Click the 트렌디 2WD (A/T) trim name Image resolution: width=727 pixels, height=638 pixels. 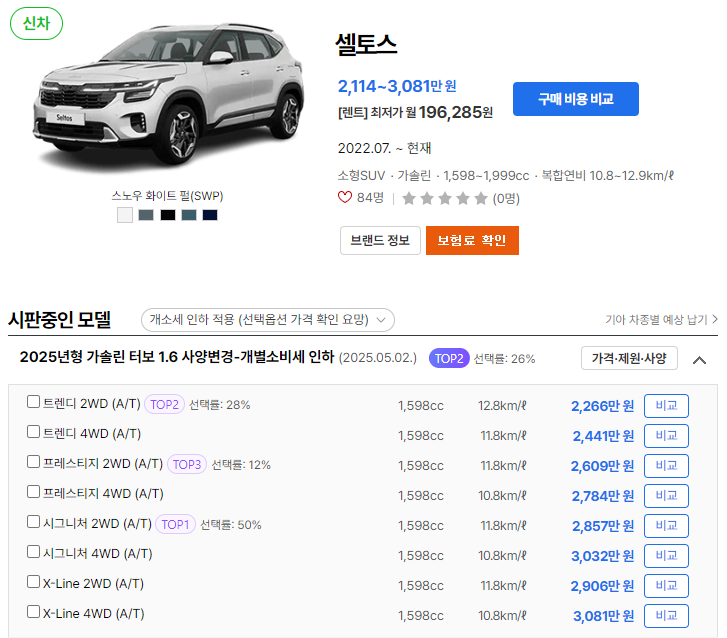92,403
